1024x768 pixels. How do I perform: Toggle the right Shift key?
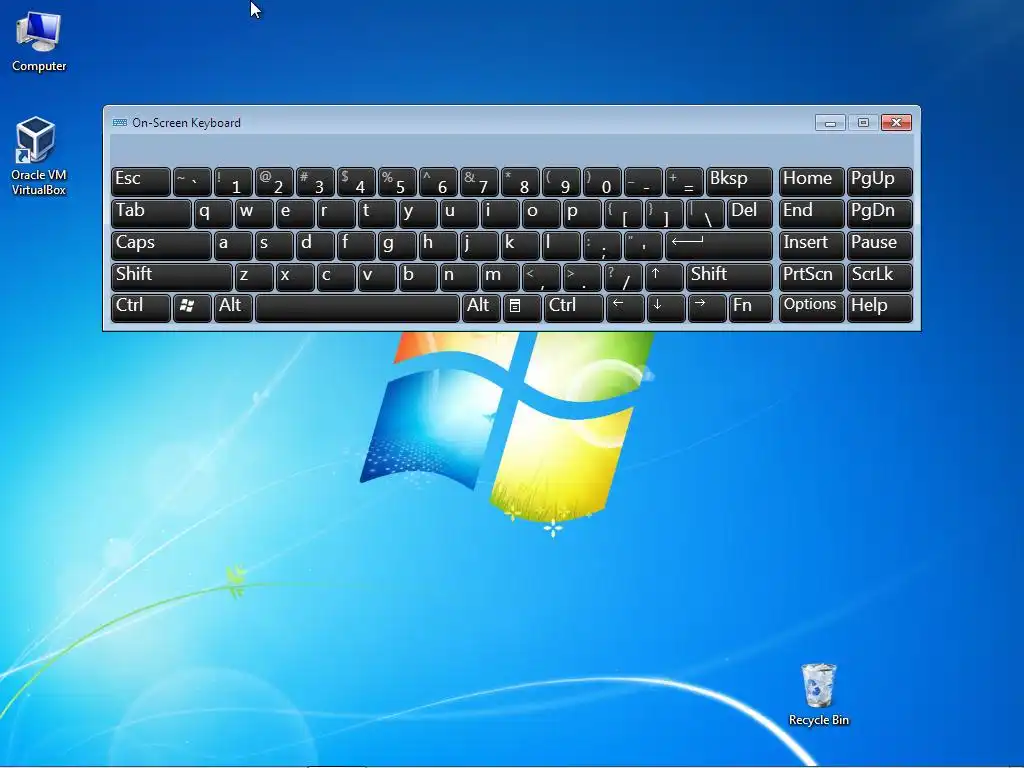pos(729,276)
